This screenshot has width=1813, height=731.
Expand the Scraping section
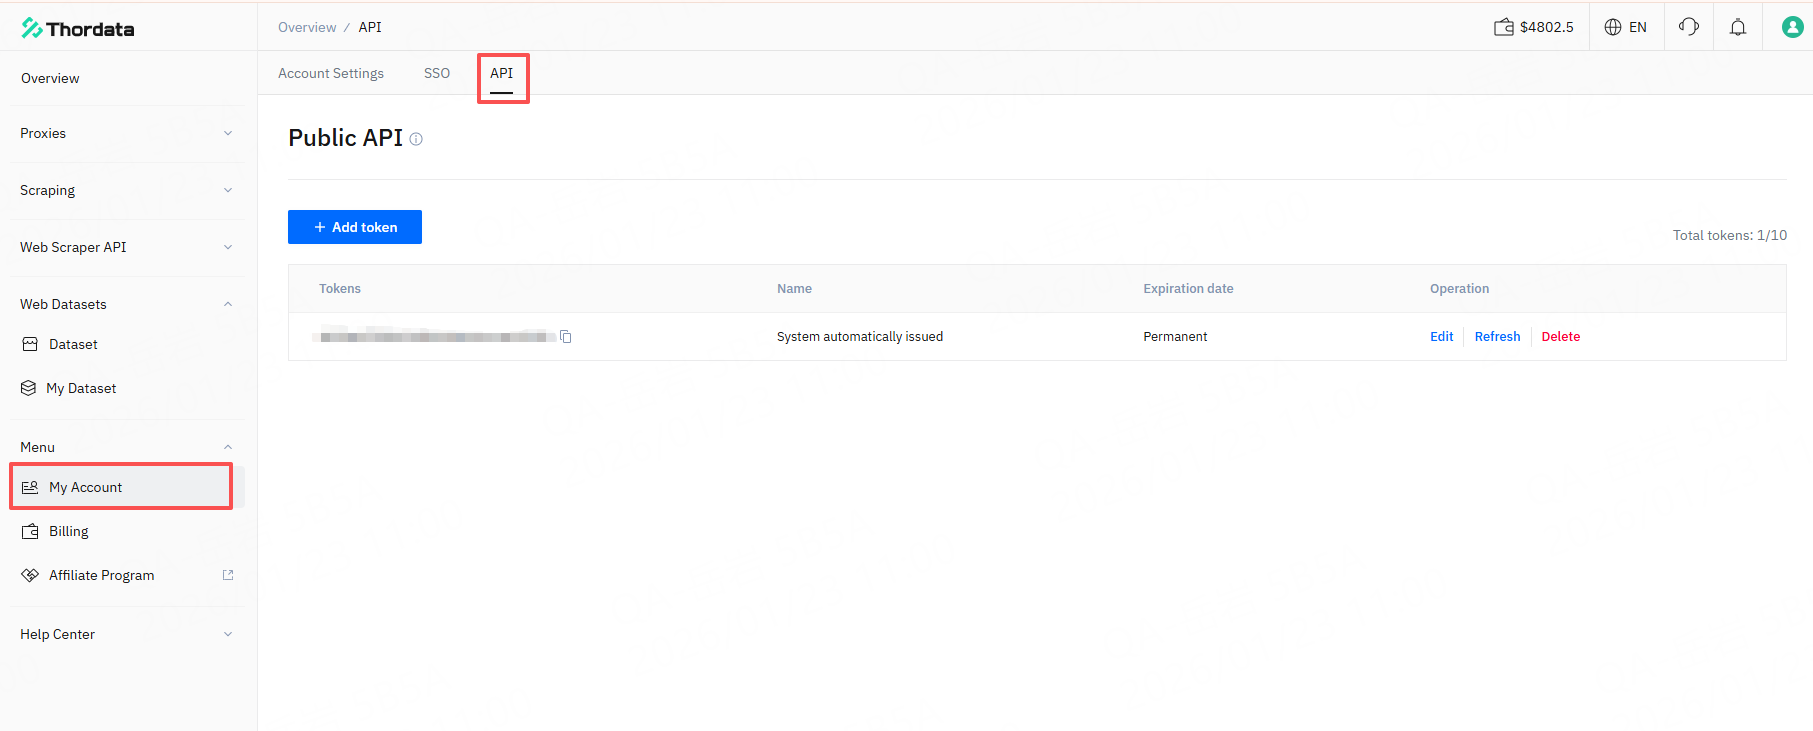point(126,190)
